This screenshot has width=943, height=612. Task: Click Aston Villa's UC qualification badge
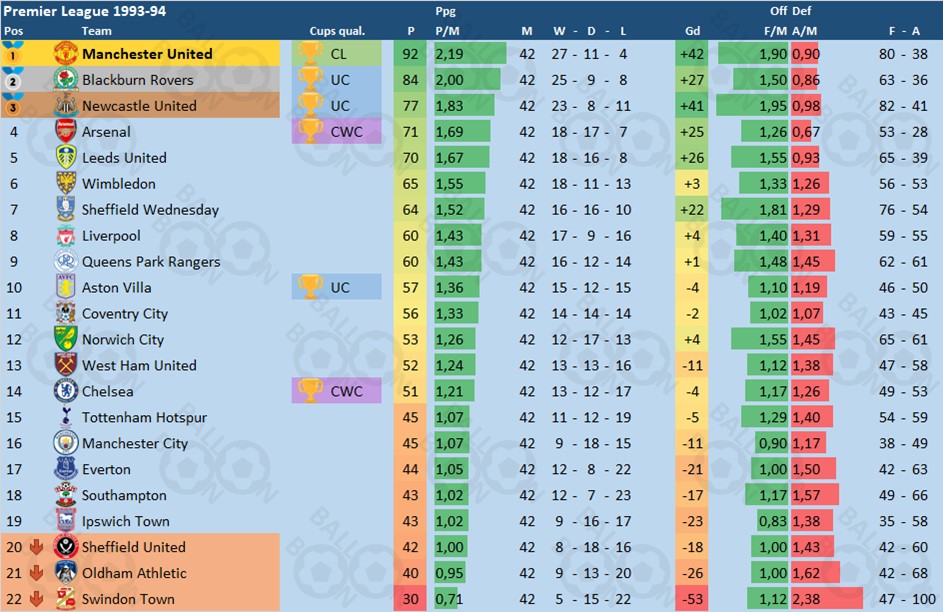[336, 287]
